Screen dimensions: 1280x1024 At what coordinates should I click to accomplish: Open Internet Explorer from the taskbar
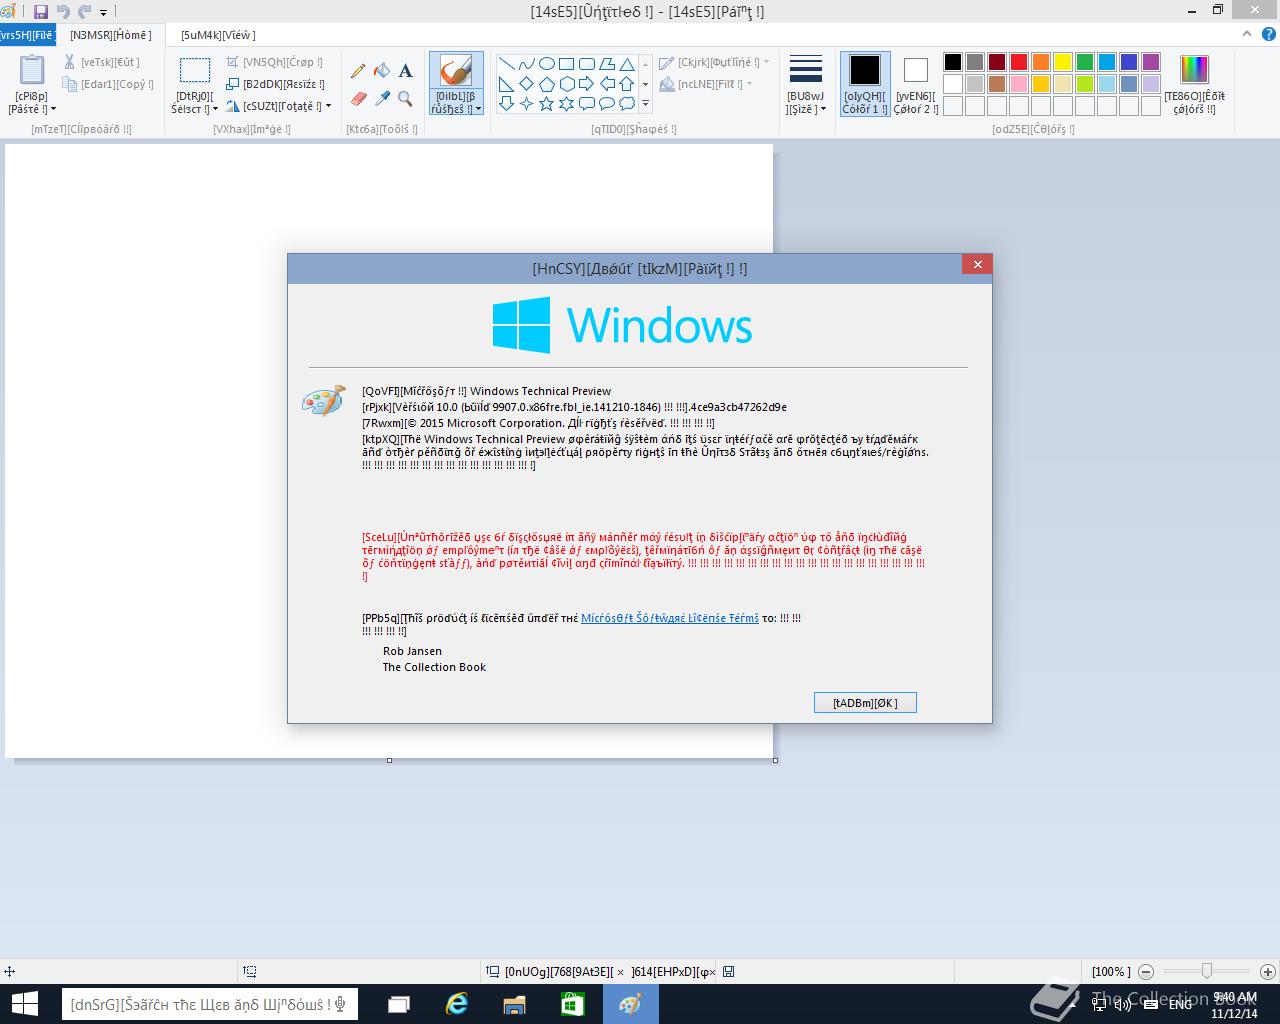point(457,1004)
